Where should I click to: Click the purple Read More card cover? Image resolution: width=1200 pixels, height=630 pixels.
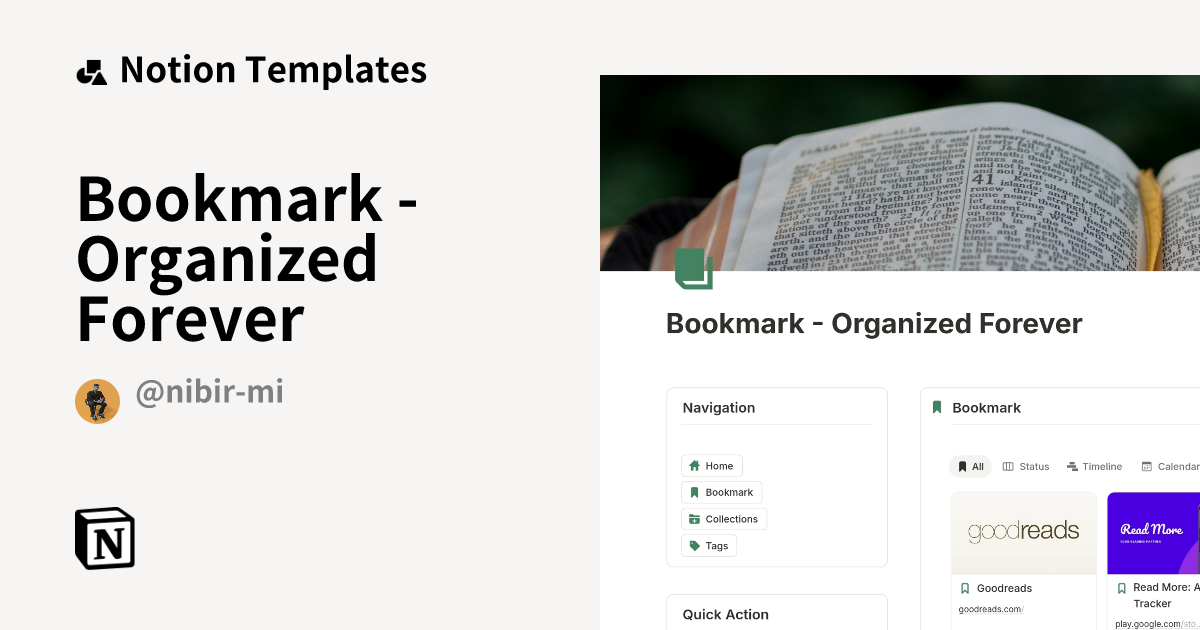click(x=1155, y=532)
